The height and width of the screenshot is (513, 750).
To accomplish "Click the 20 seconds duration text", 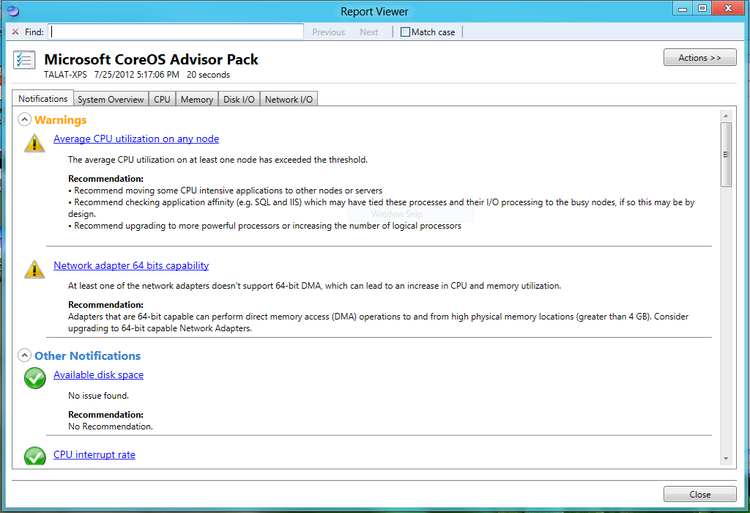I will point(208,75).
